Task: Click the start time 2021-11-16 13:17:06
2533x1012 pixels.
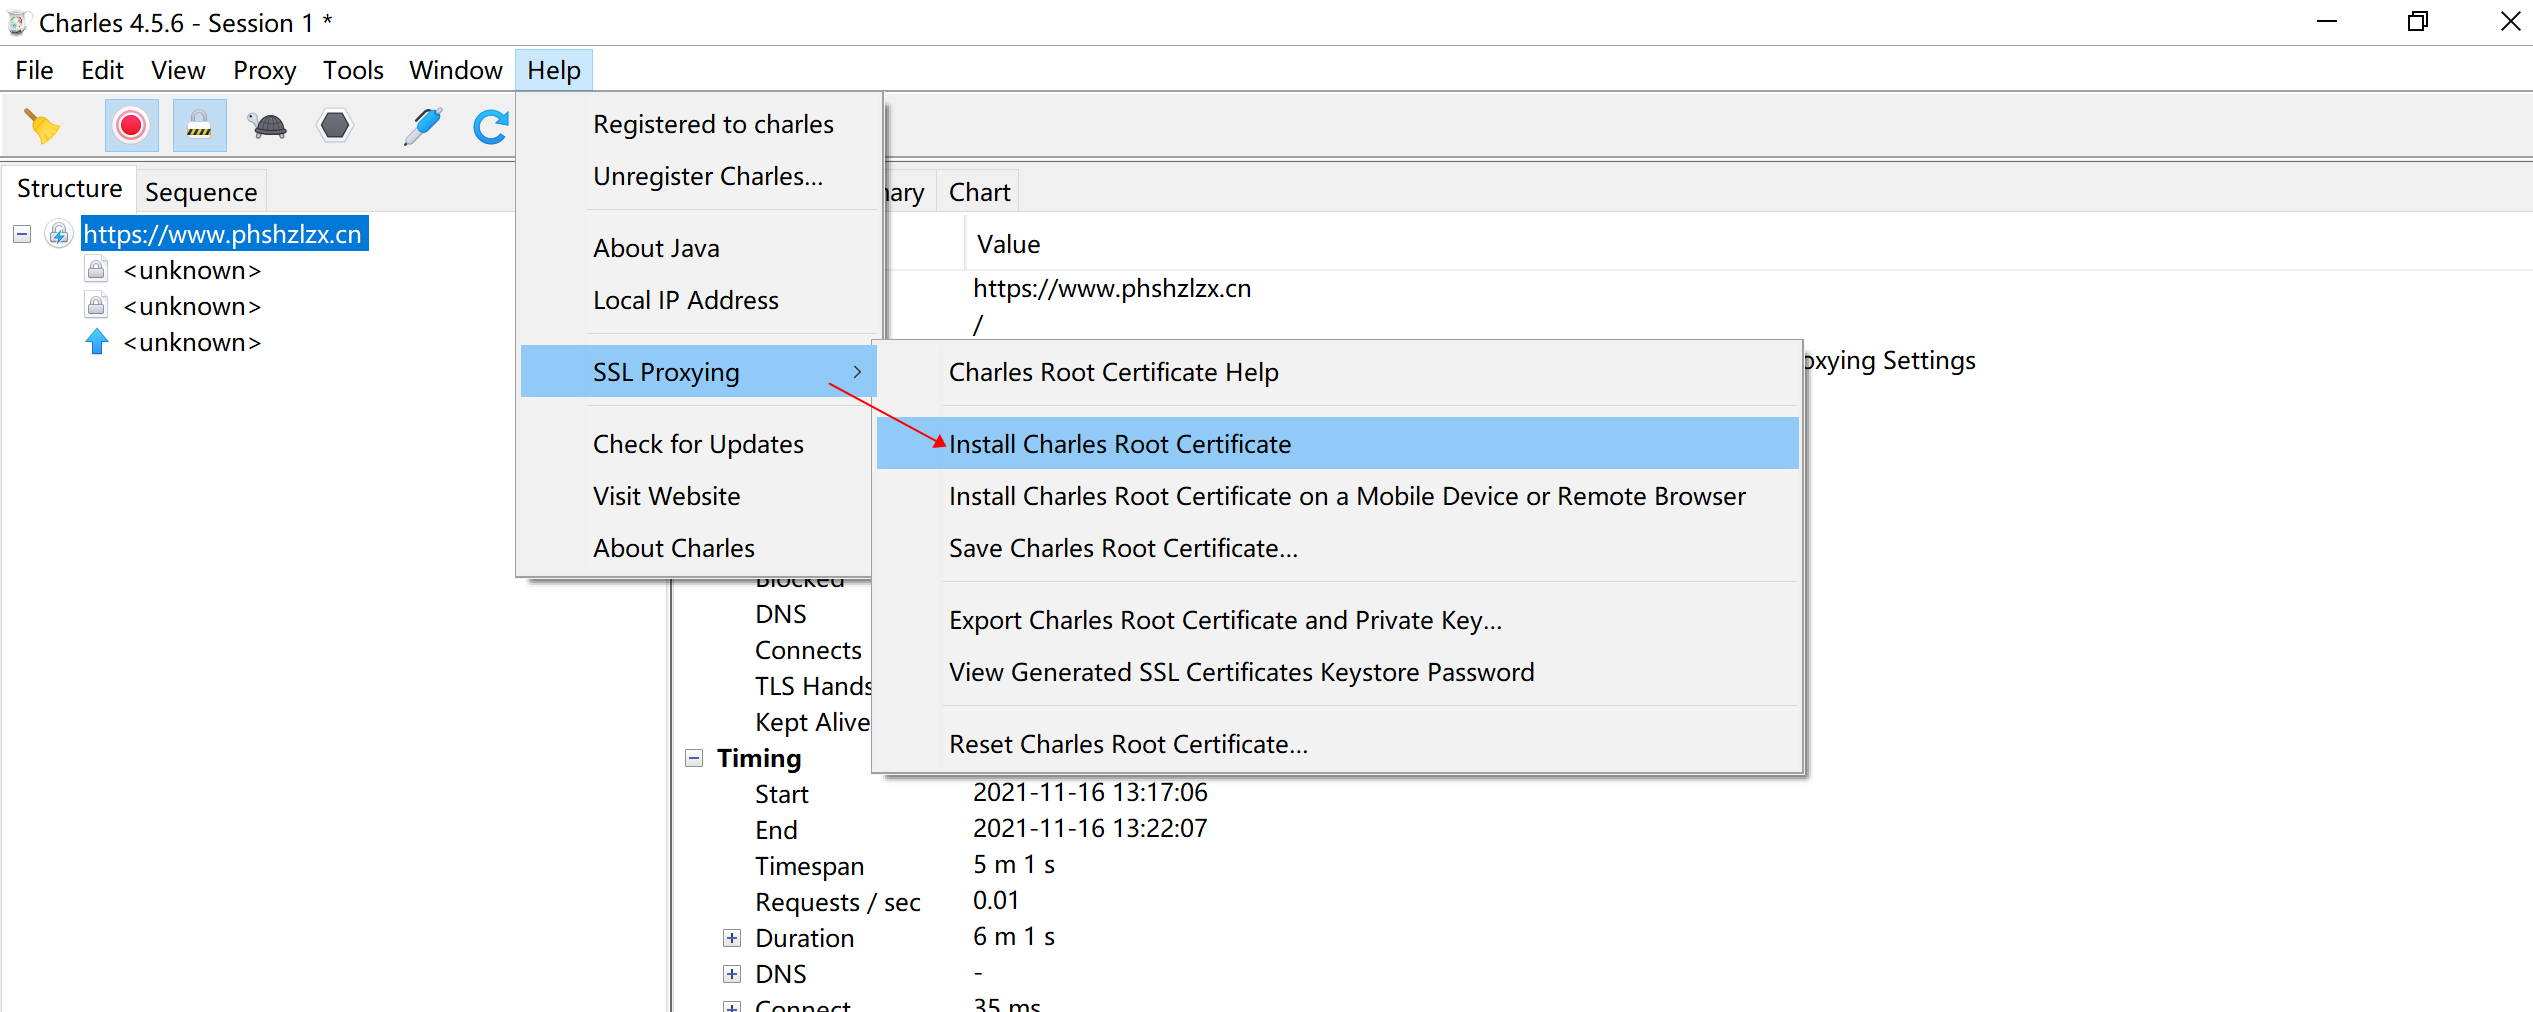Action: tap(1090, 793)
